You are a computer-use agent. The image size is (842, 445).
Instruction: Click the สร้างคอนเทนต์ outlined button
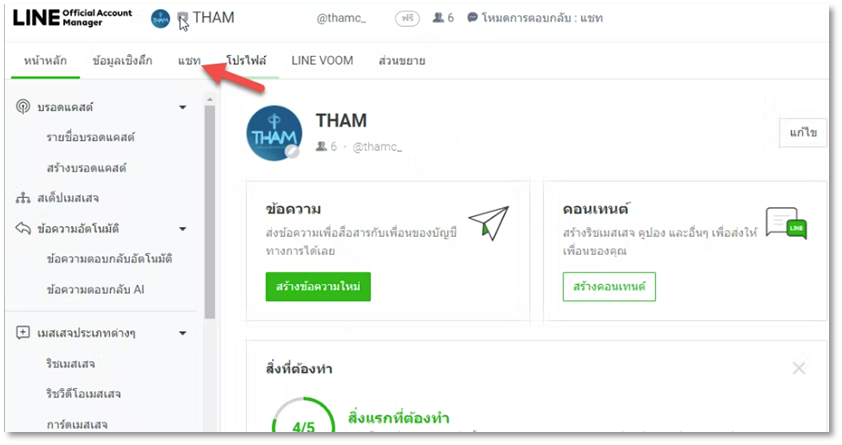pos(609,287)
